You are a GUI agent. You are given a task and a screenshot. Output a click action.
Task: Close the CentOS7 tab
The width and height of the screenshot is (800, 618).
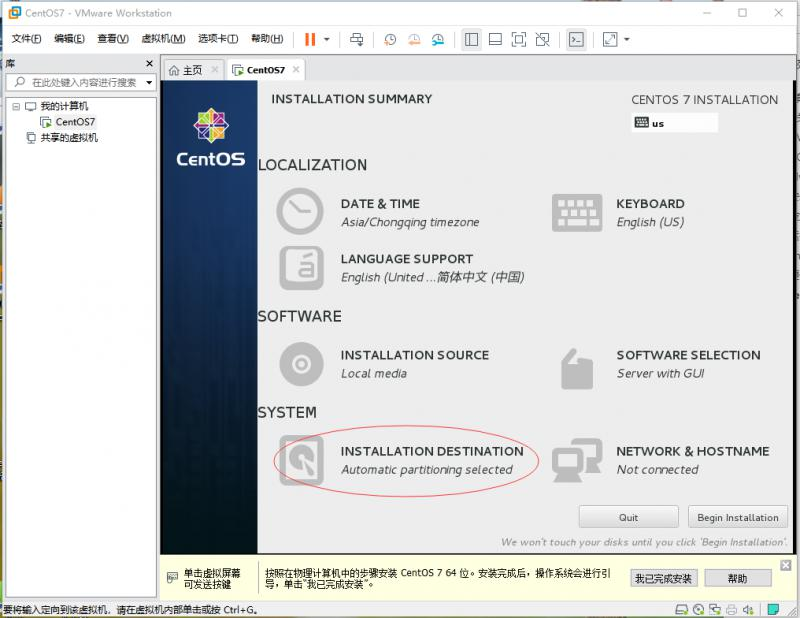(x=296, y=70)
